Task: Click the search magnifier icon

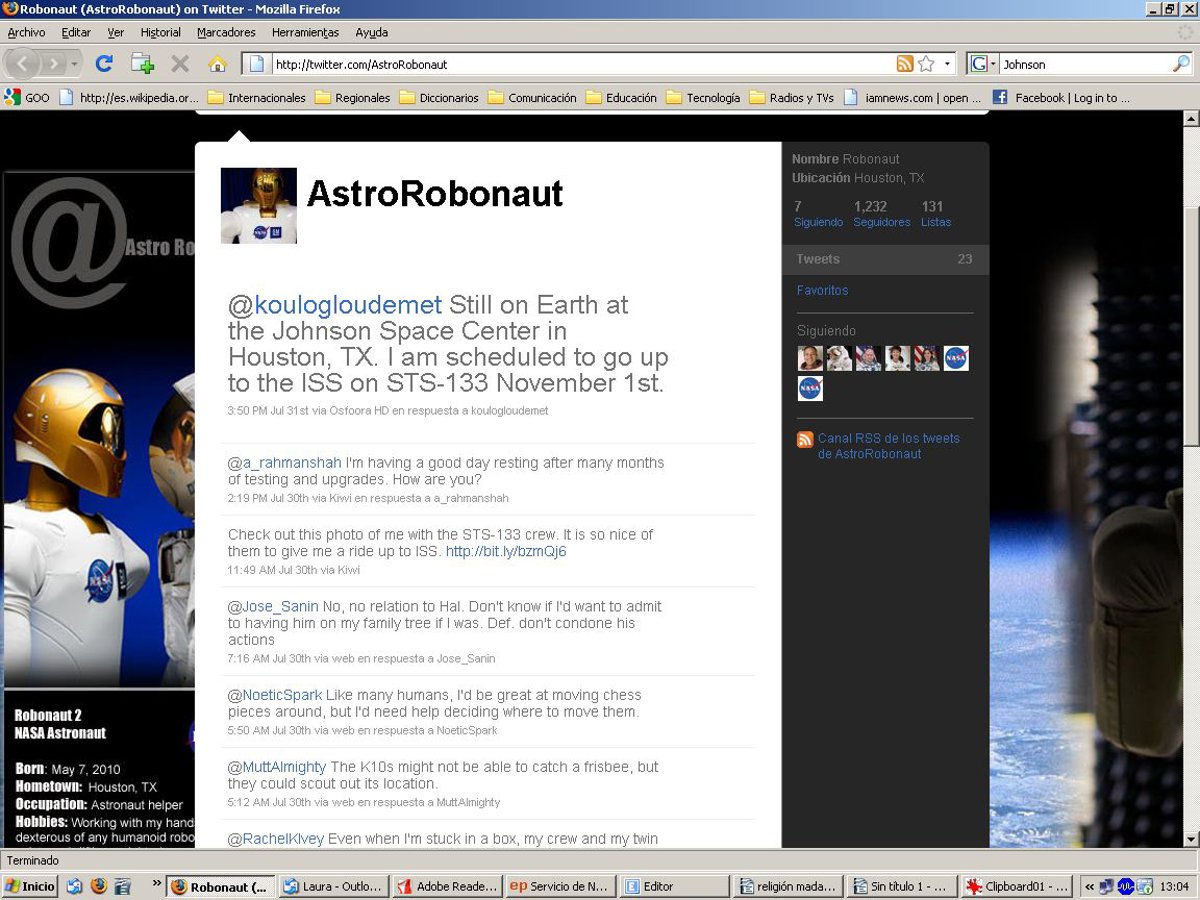Action: pyautogui.click(x=1181, y=64)
